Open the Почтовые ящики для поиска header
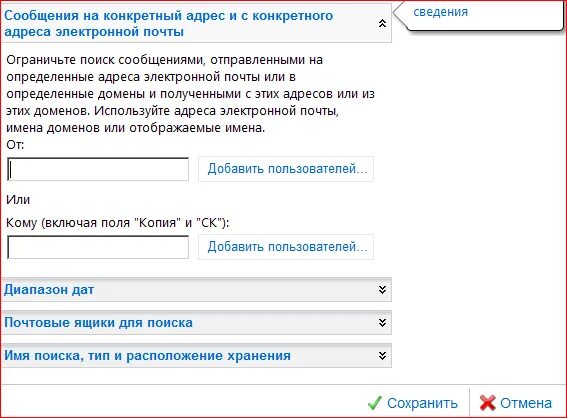Viewport: 567px width, 418px height. (196, 323)
